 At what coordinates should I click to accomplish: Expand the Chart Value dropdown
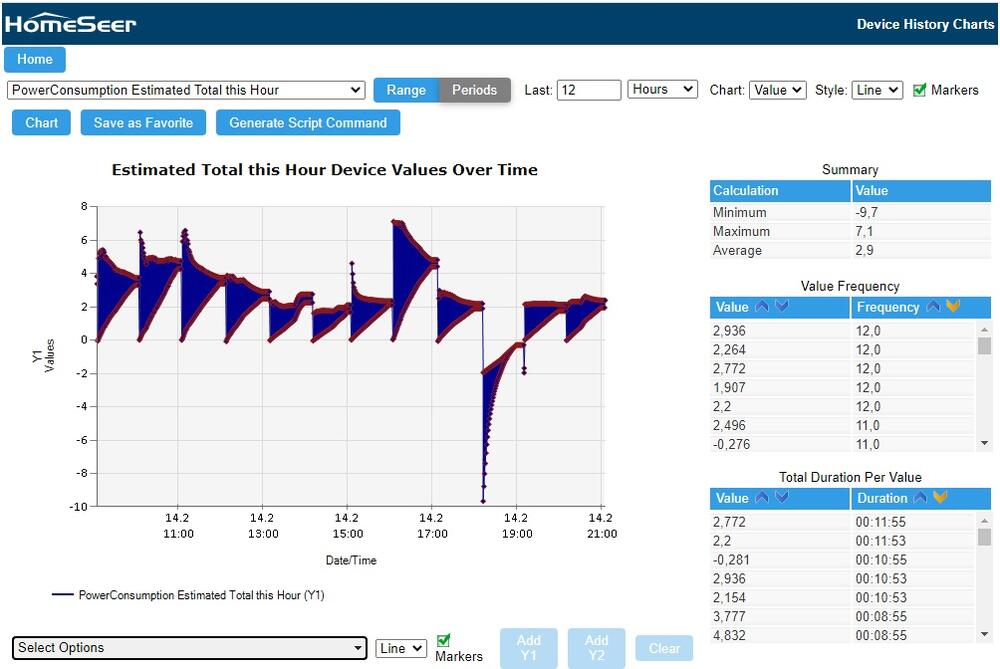pos(777,90)
